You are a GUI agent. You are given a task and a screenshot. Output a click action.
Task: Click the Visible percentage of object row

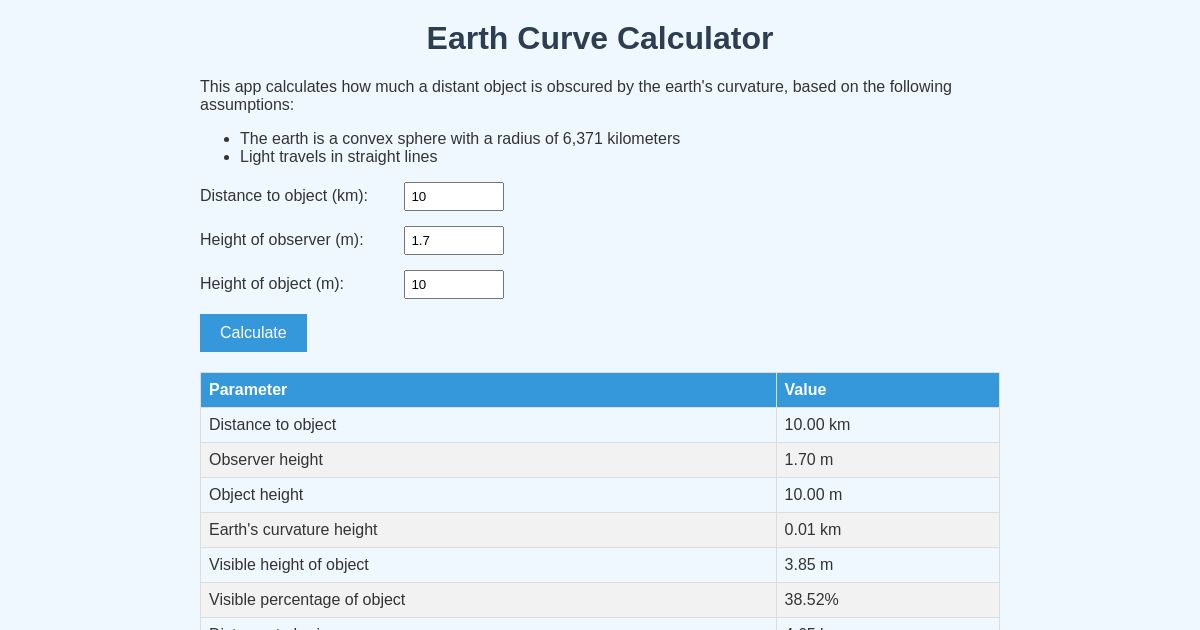point(307,599)
